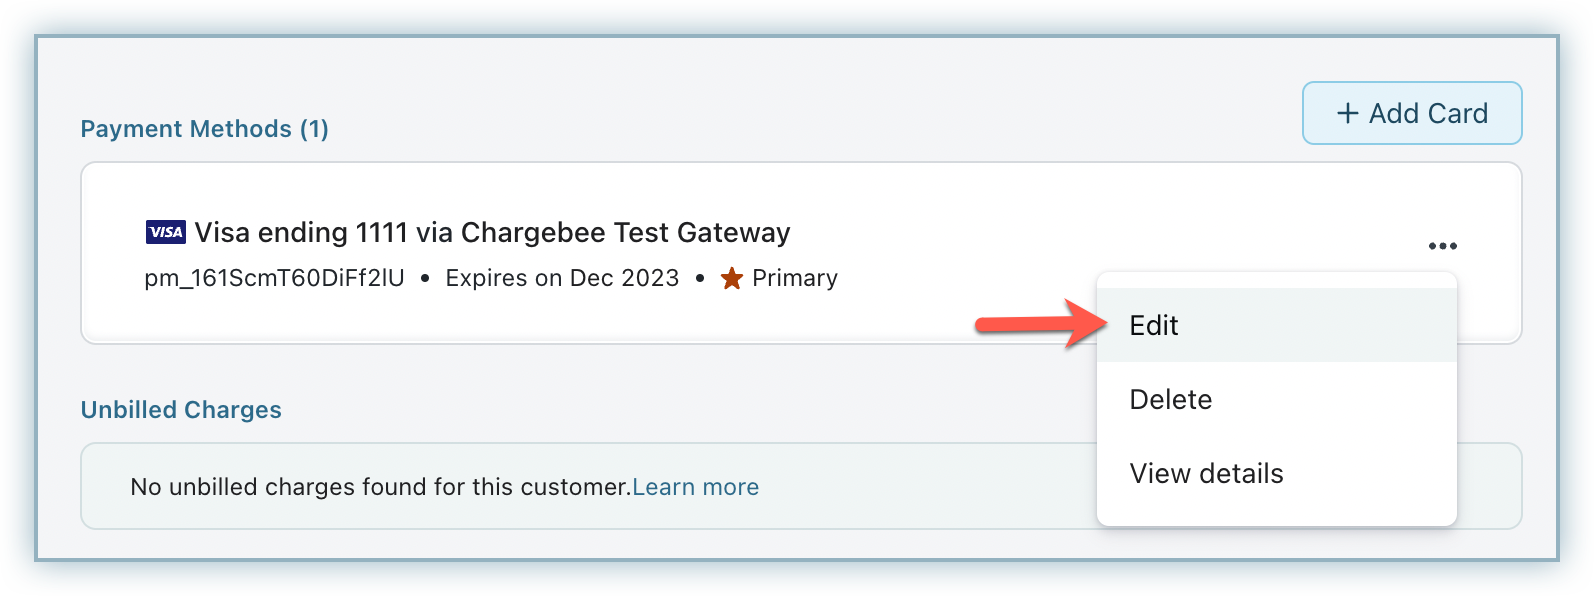Image resolution: width=1594 pixels, height=596 pixels.
Task: Click the (1) count beside Payment Methods
Action: [315, 129]
